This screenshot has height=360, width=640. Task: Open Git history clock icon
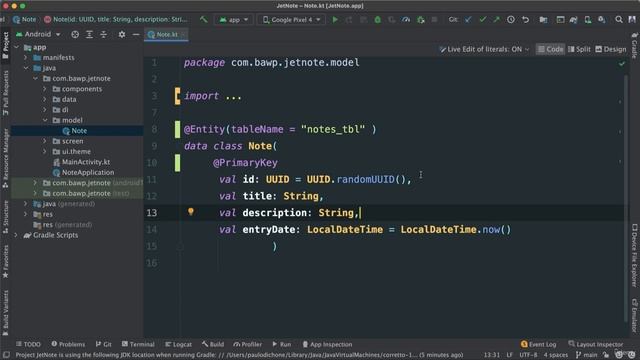[x=511, y=19]
